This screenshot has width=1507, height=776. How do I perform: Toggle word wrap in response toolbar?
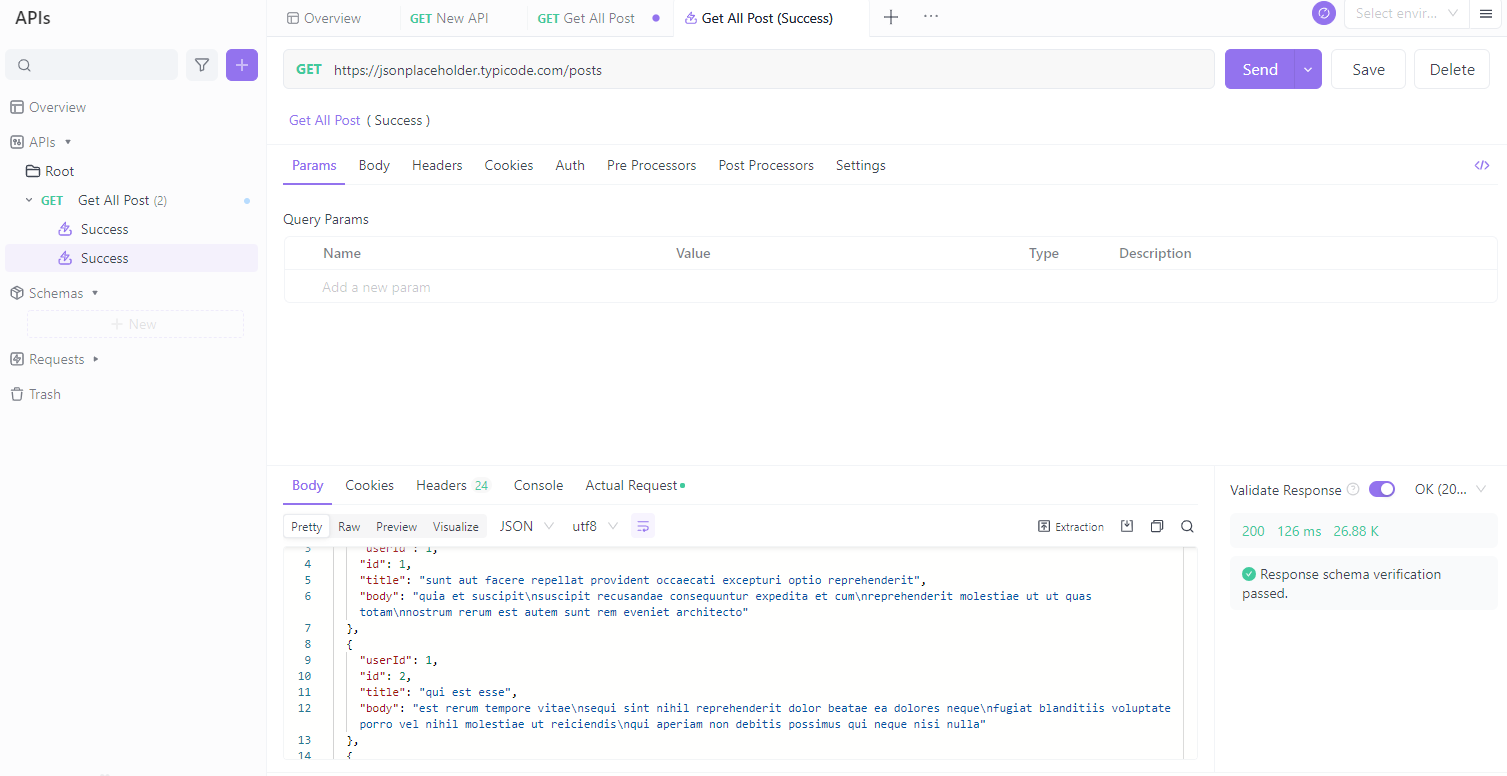pyautogui.click(x=643, y=526)
